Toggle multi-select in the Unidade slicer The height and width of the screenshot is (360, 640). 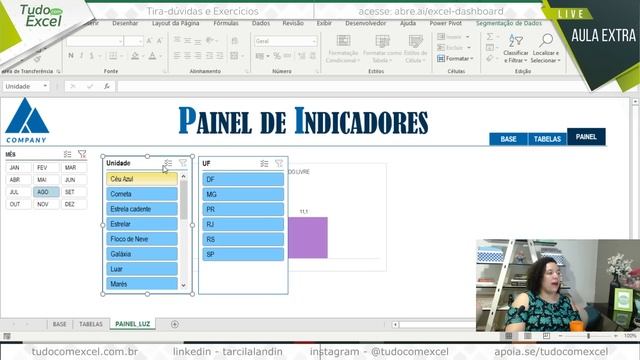168,163
